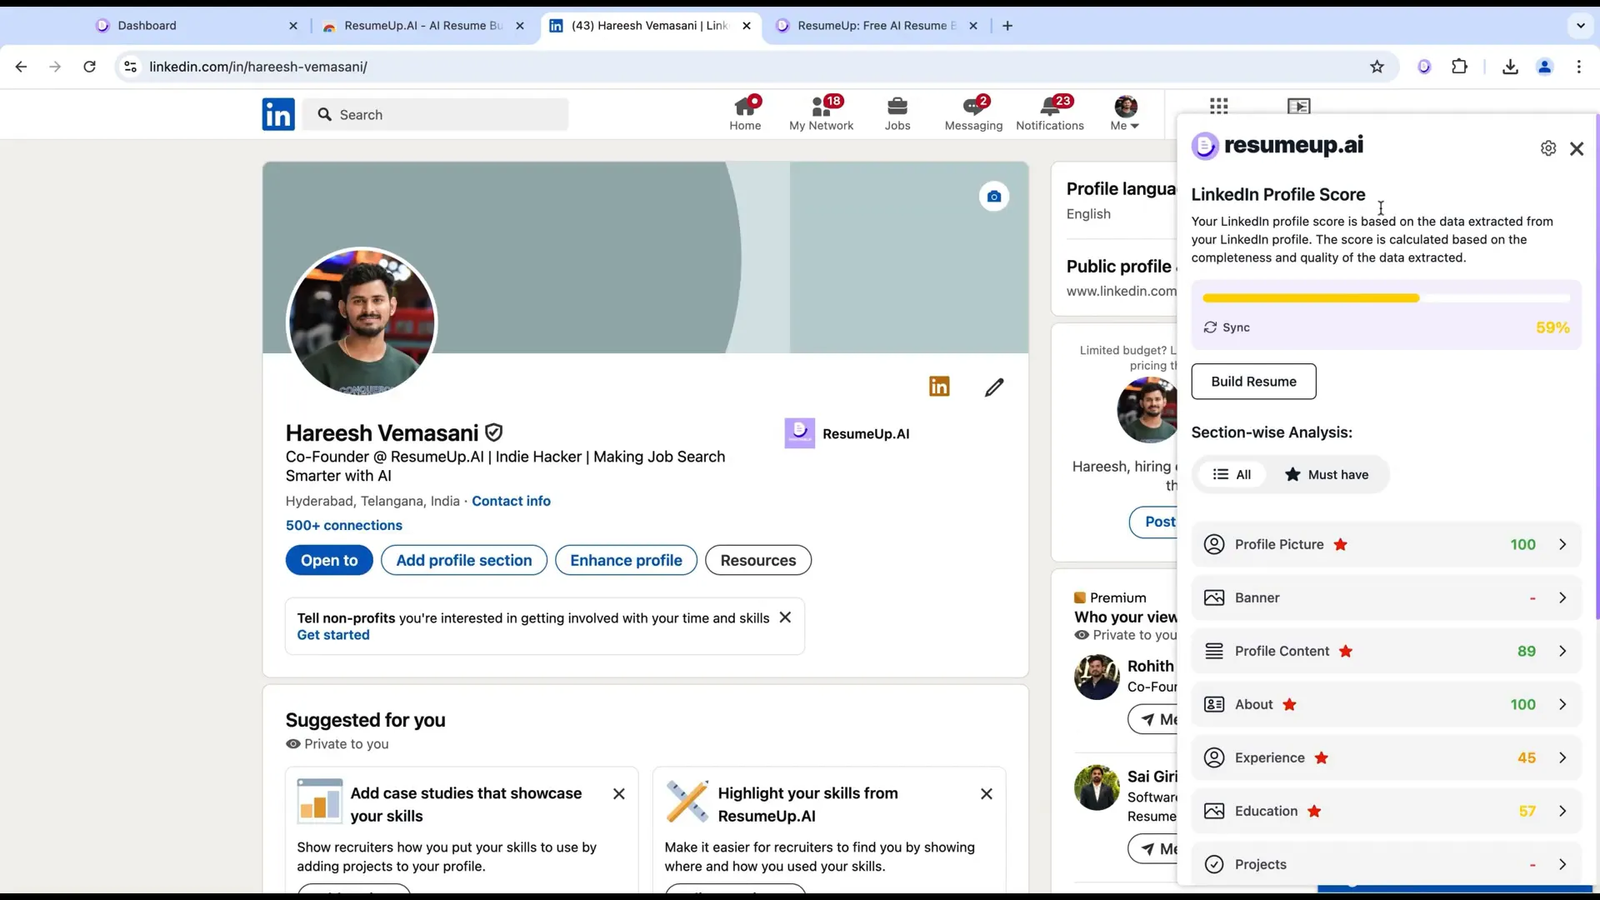Screen dimensions: 1600x900
Task: Click the Add profile section button
Action: (464, 560)
